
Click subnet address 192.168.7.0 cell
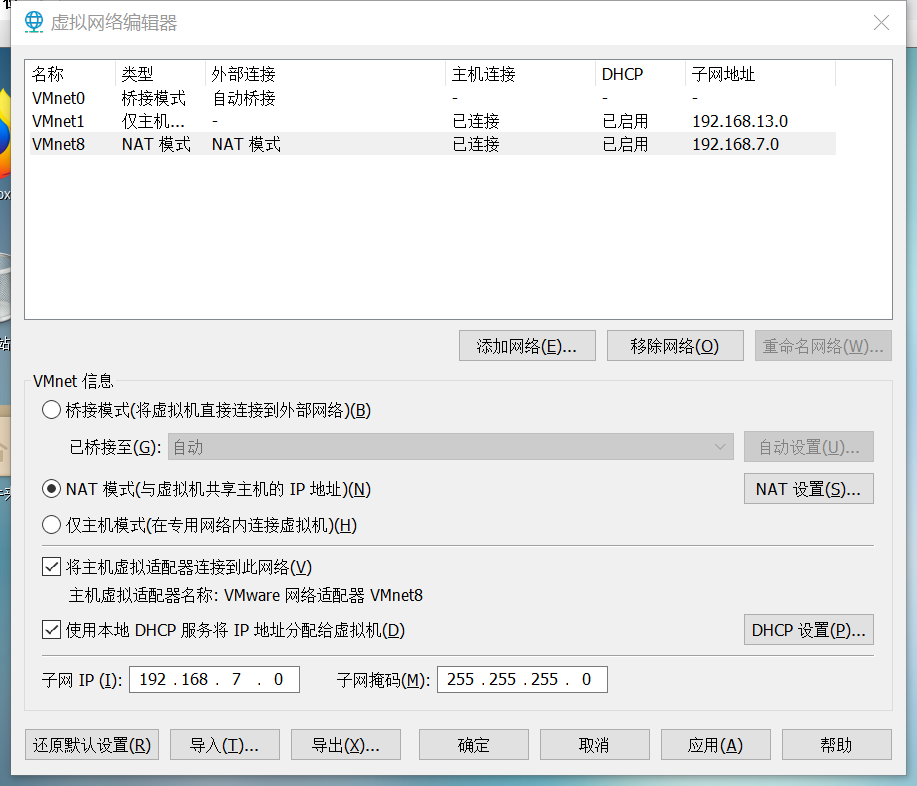pyautogui.click(x=735, y=144)
